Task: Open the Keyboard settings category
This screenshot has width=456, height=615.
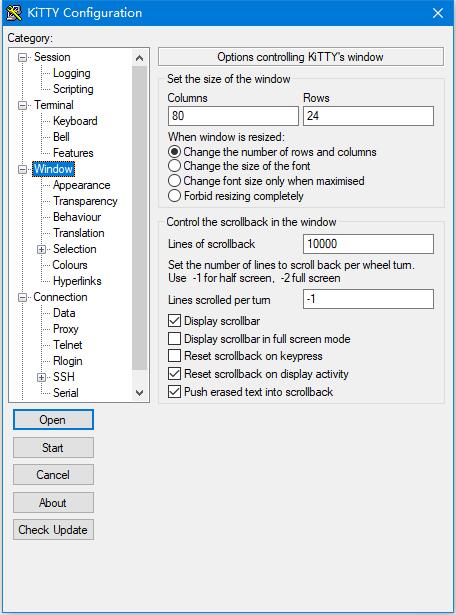Action: click(75, 121)
